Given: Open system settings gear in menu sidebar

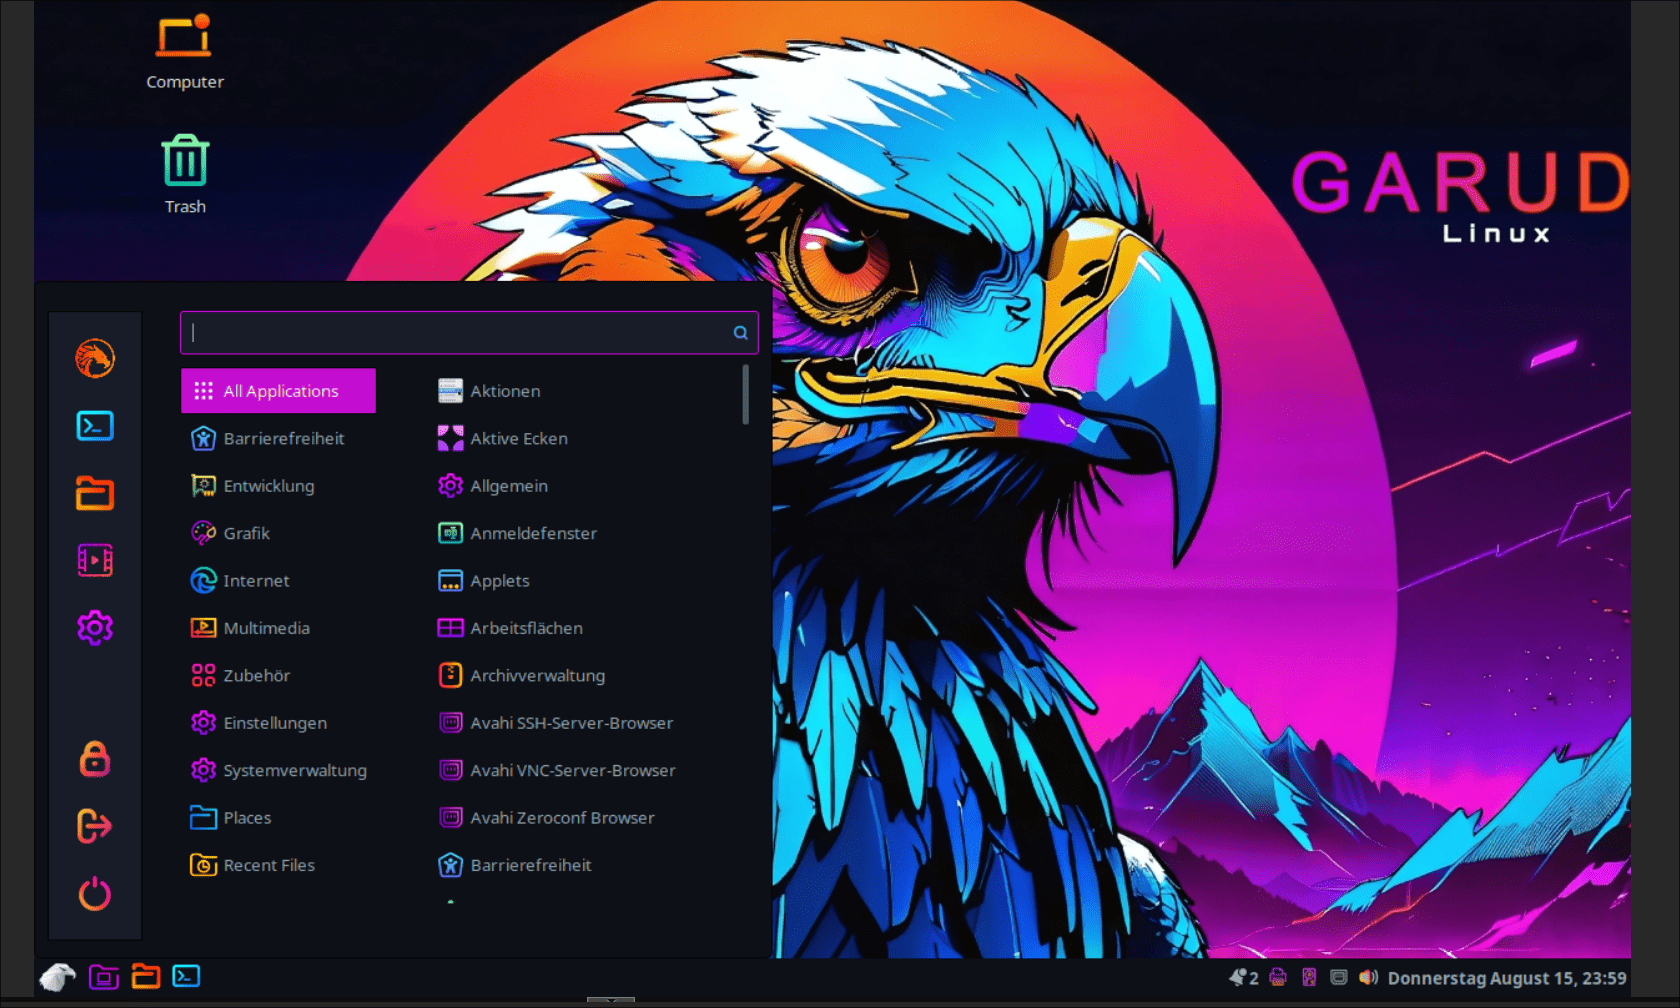Looking at the screenshot, I should tap(95, 628).
